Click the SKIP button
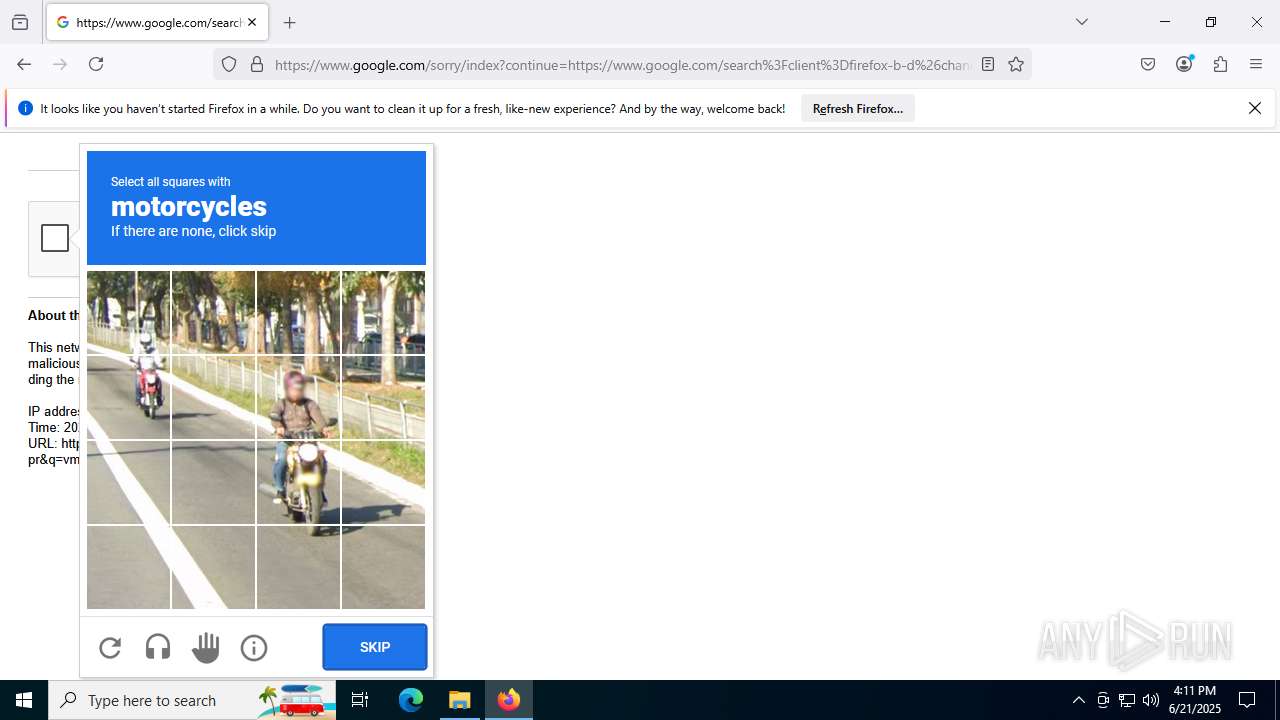The height and width of the screenshot is (720, 1280). point(375,647)
